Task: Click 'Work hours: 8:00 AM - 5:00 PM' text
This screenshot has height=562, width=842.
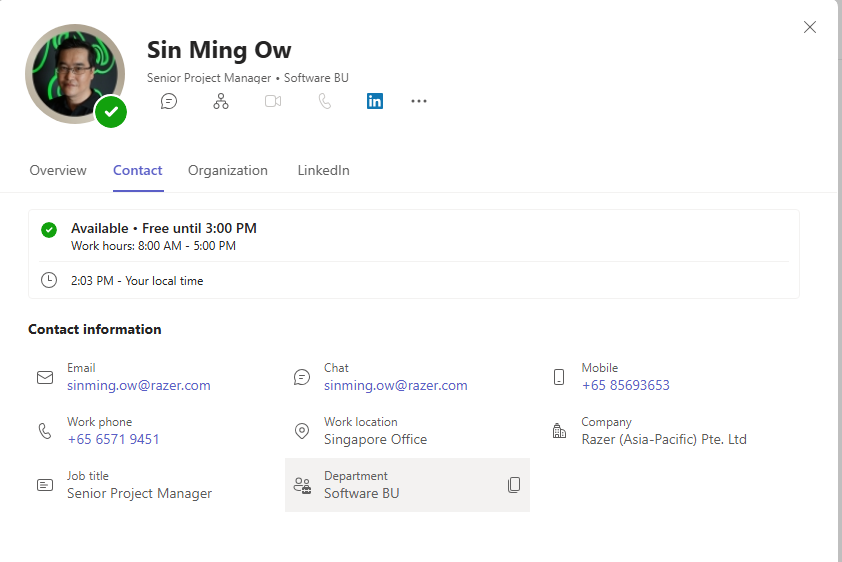Action: click(153, 246)
